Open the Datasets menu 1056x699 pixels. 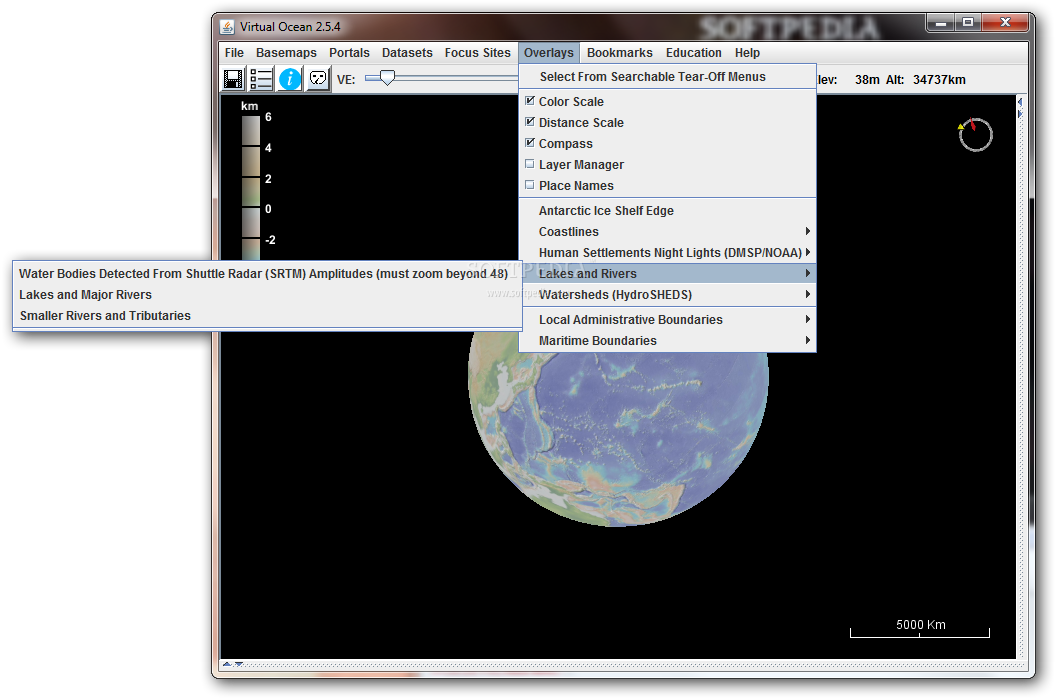[x=407, y=53]
